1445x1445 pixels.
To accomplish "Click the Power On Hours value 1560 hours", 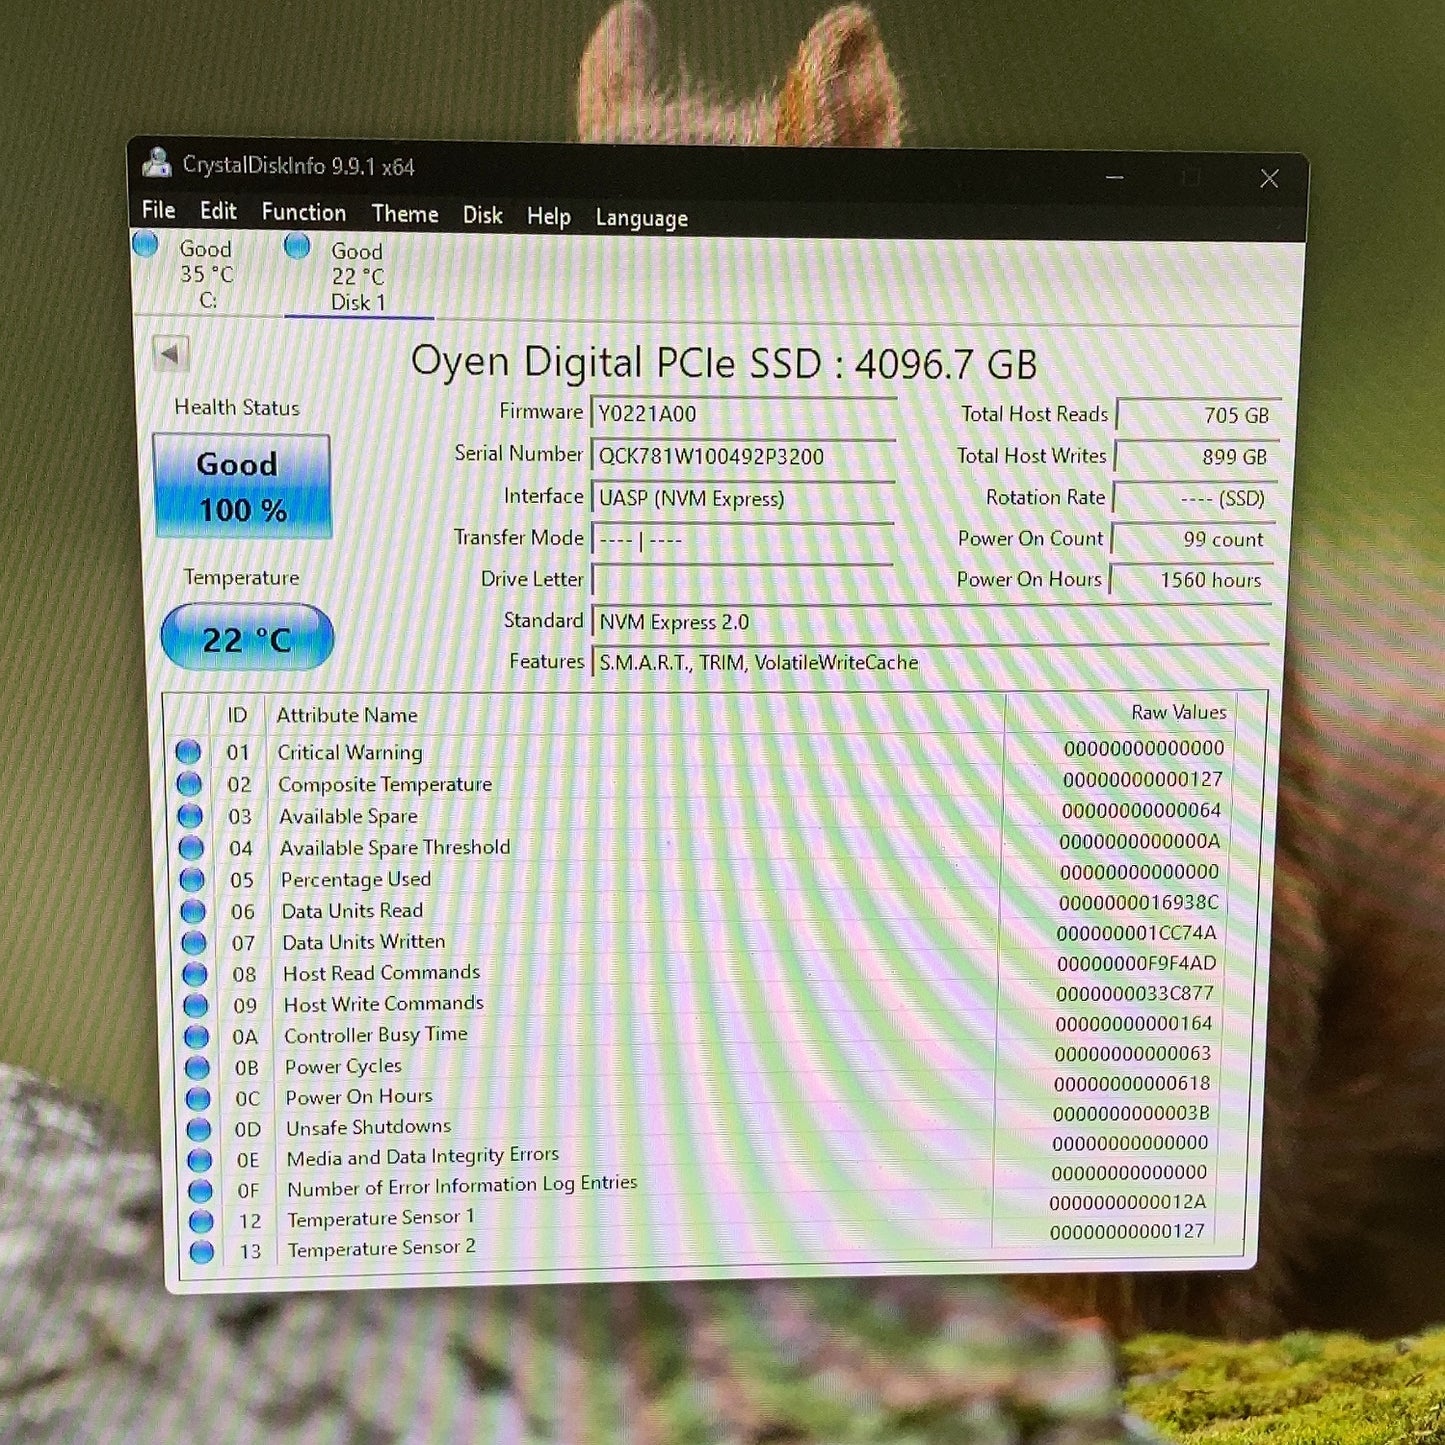I will pyautogui.click(x=1190, y=580).
